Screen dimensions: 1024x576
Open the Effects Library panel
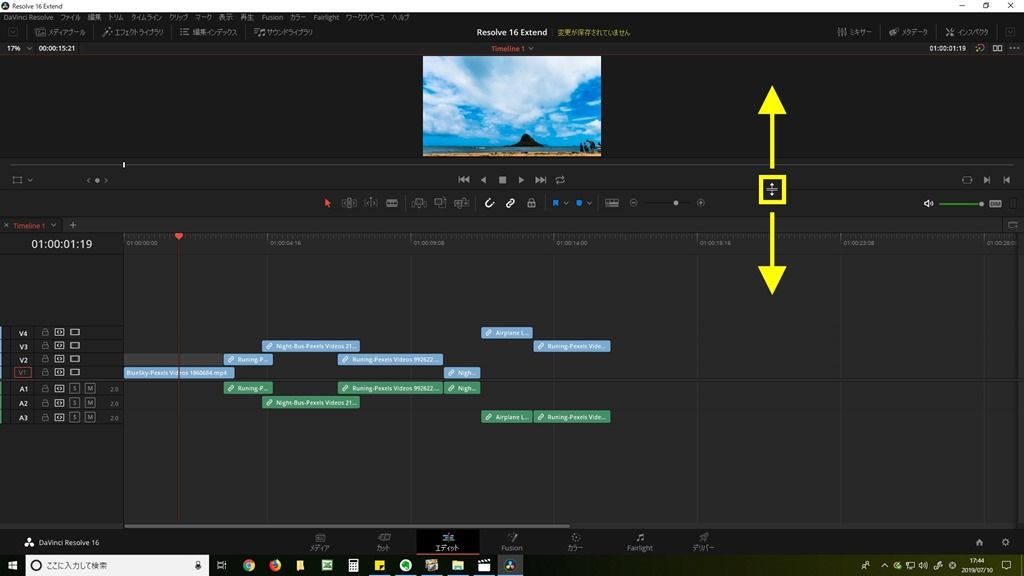[x=133, y=32]
